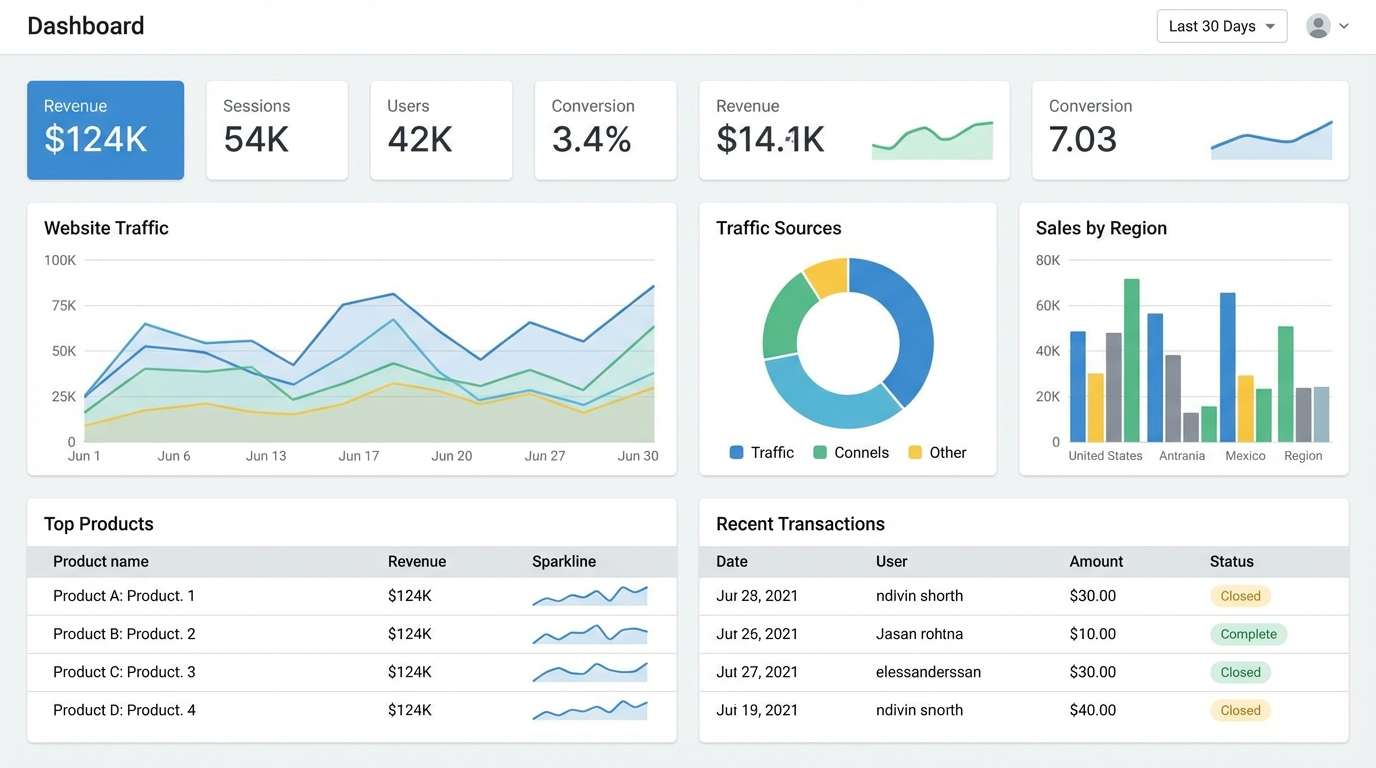Click the Product D sparkline thumbnail

point(589,710)
